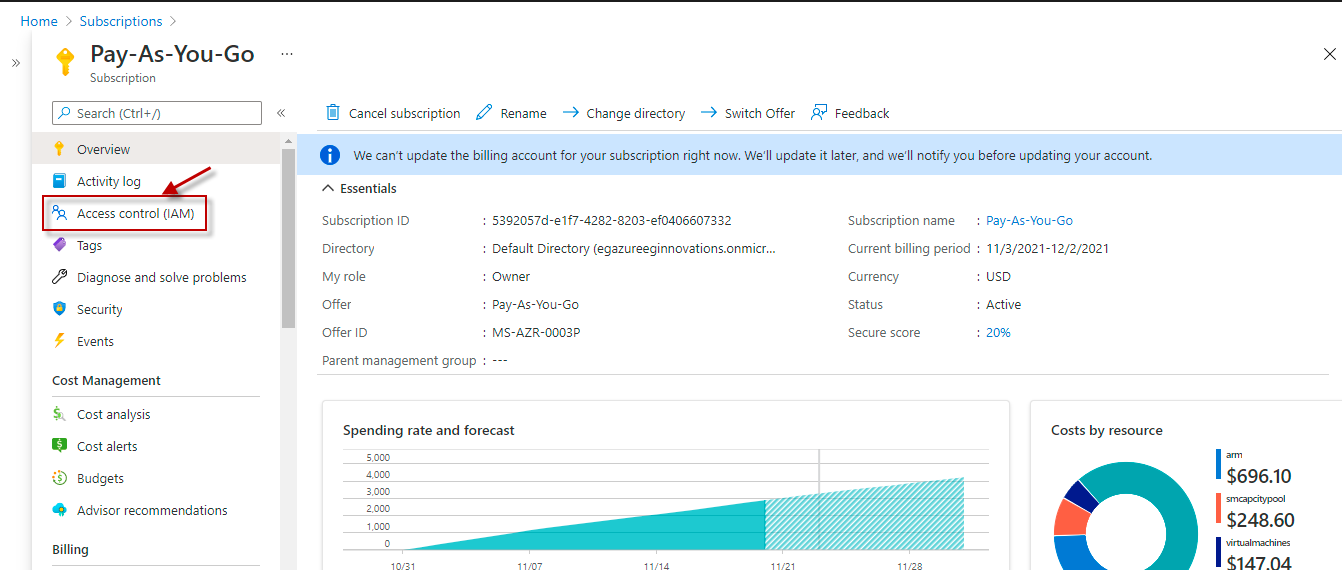1342x570 pixels.
Task: Click the Billing section header
Action: click(70, 549)
